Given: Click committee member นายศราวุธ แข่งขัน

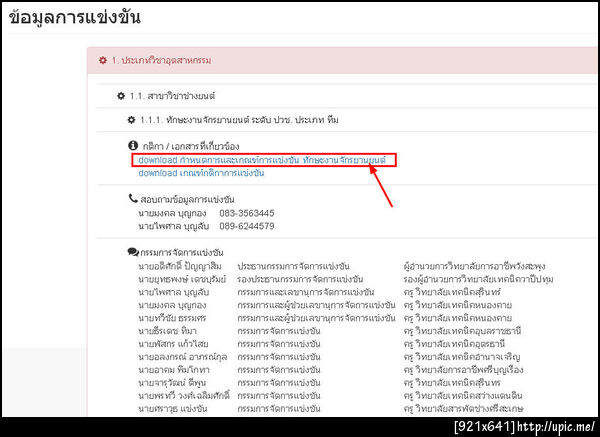Looking at the screenshot, I should tap(173, 409).
